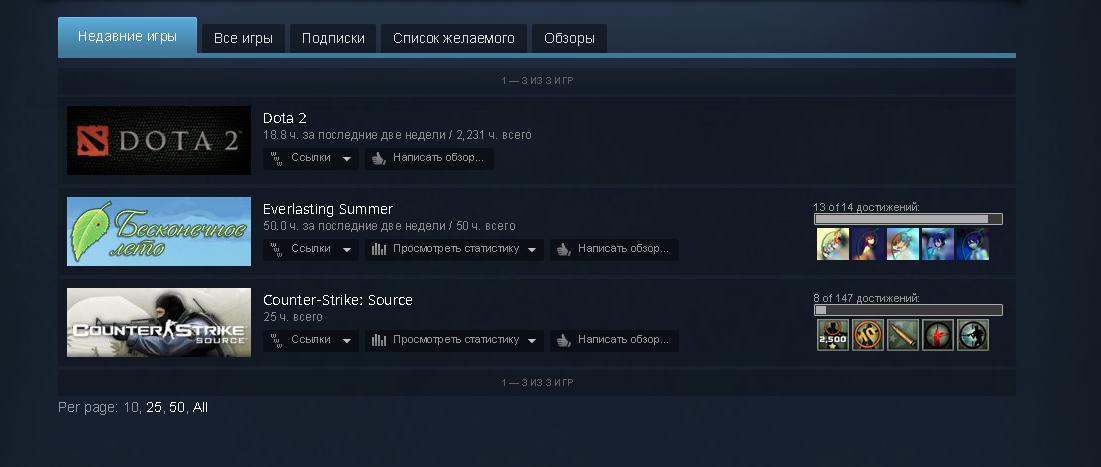Expand Просмотреть статистику for Counter-Strike: Source
This screenshot has width=1101, height=467.
pos(454,341)
